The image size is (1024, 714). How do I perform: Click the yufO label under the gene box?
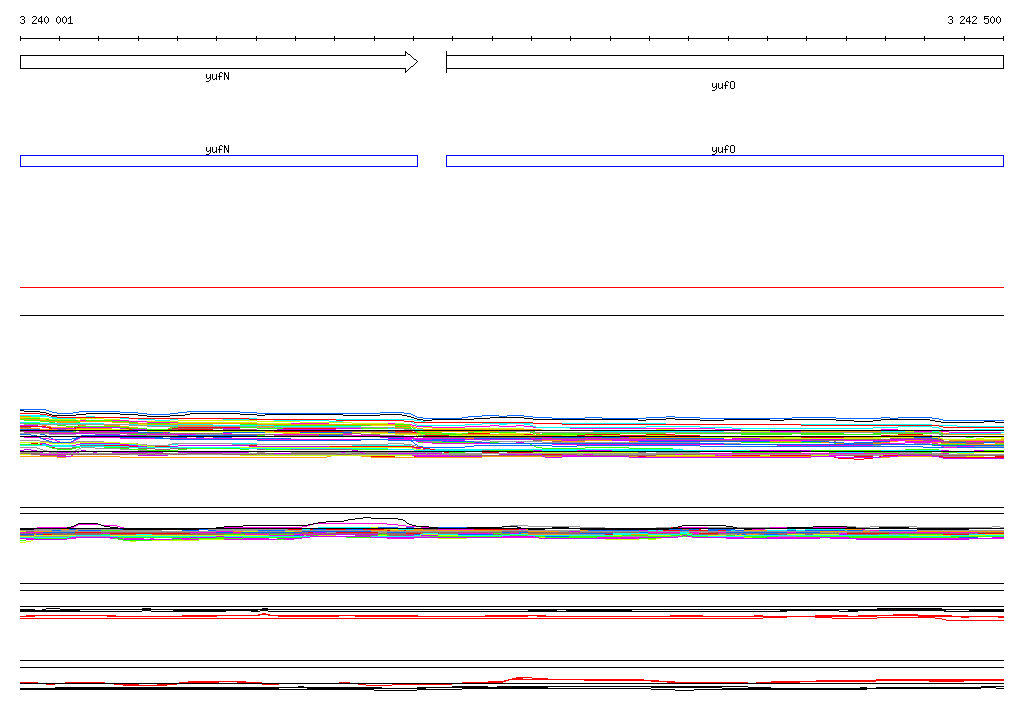pos(723,86)
